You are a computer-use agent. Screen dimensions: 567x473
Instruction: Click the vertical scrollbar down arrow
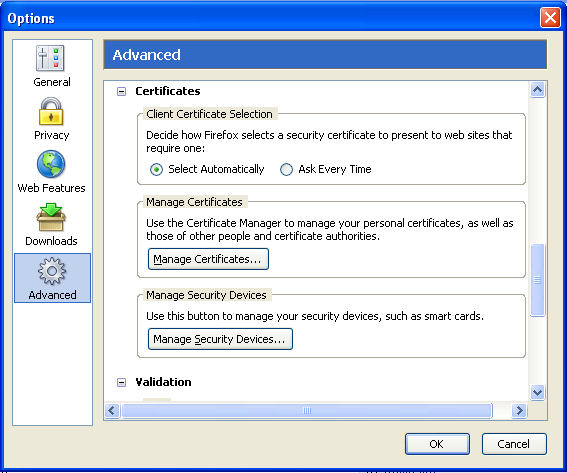[537, 392]
